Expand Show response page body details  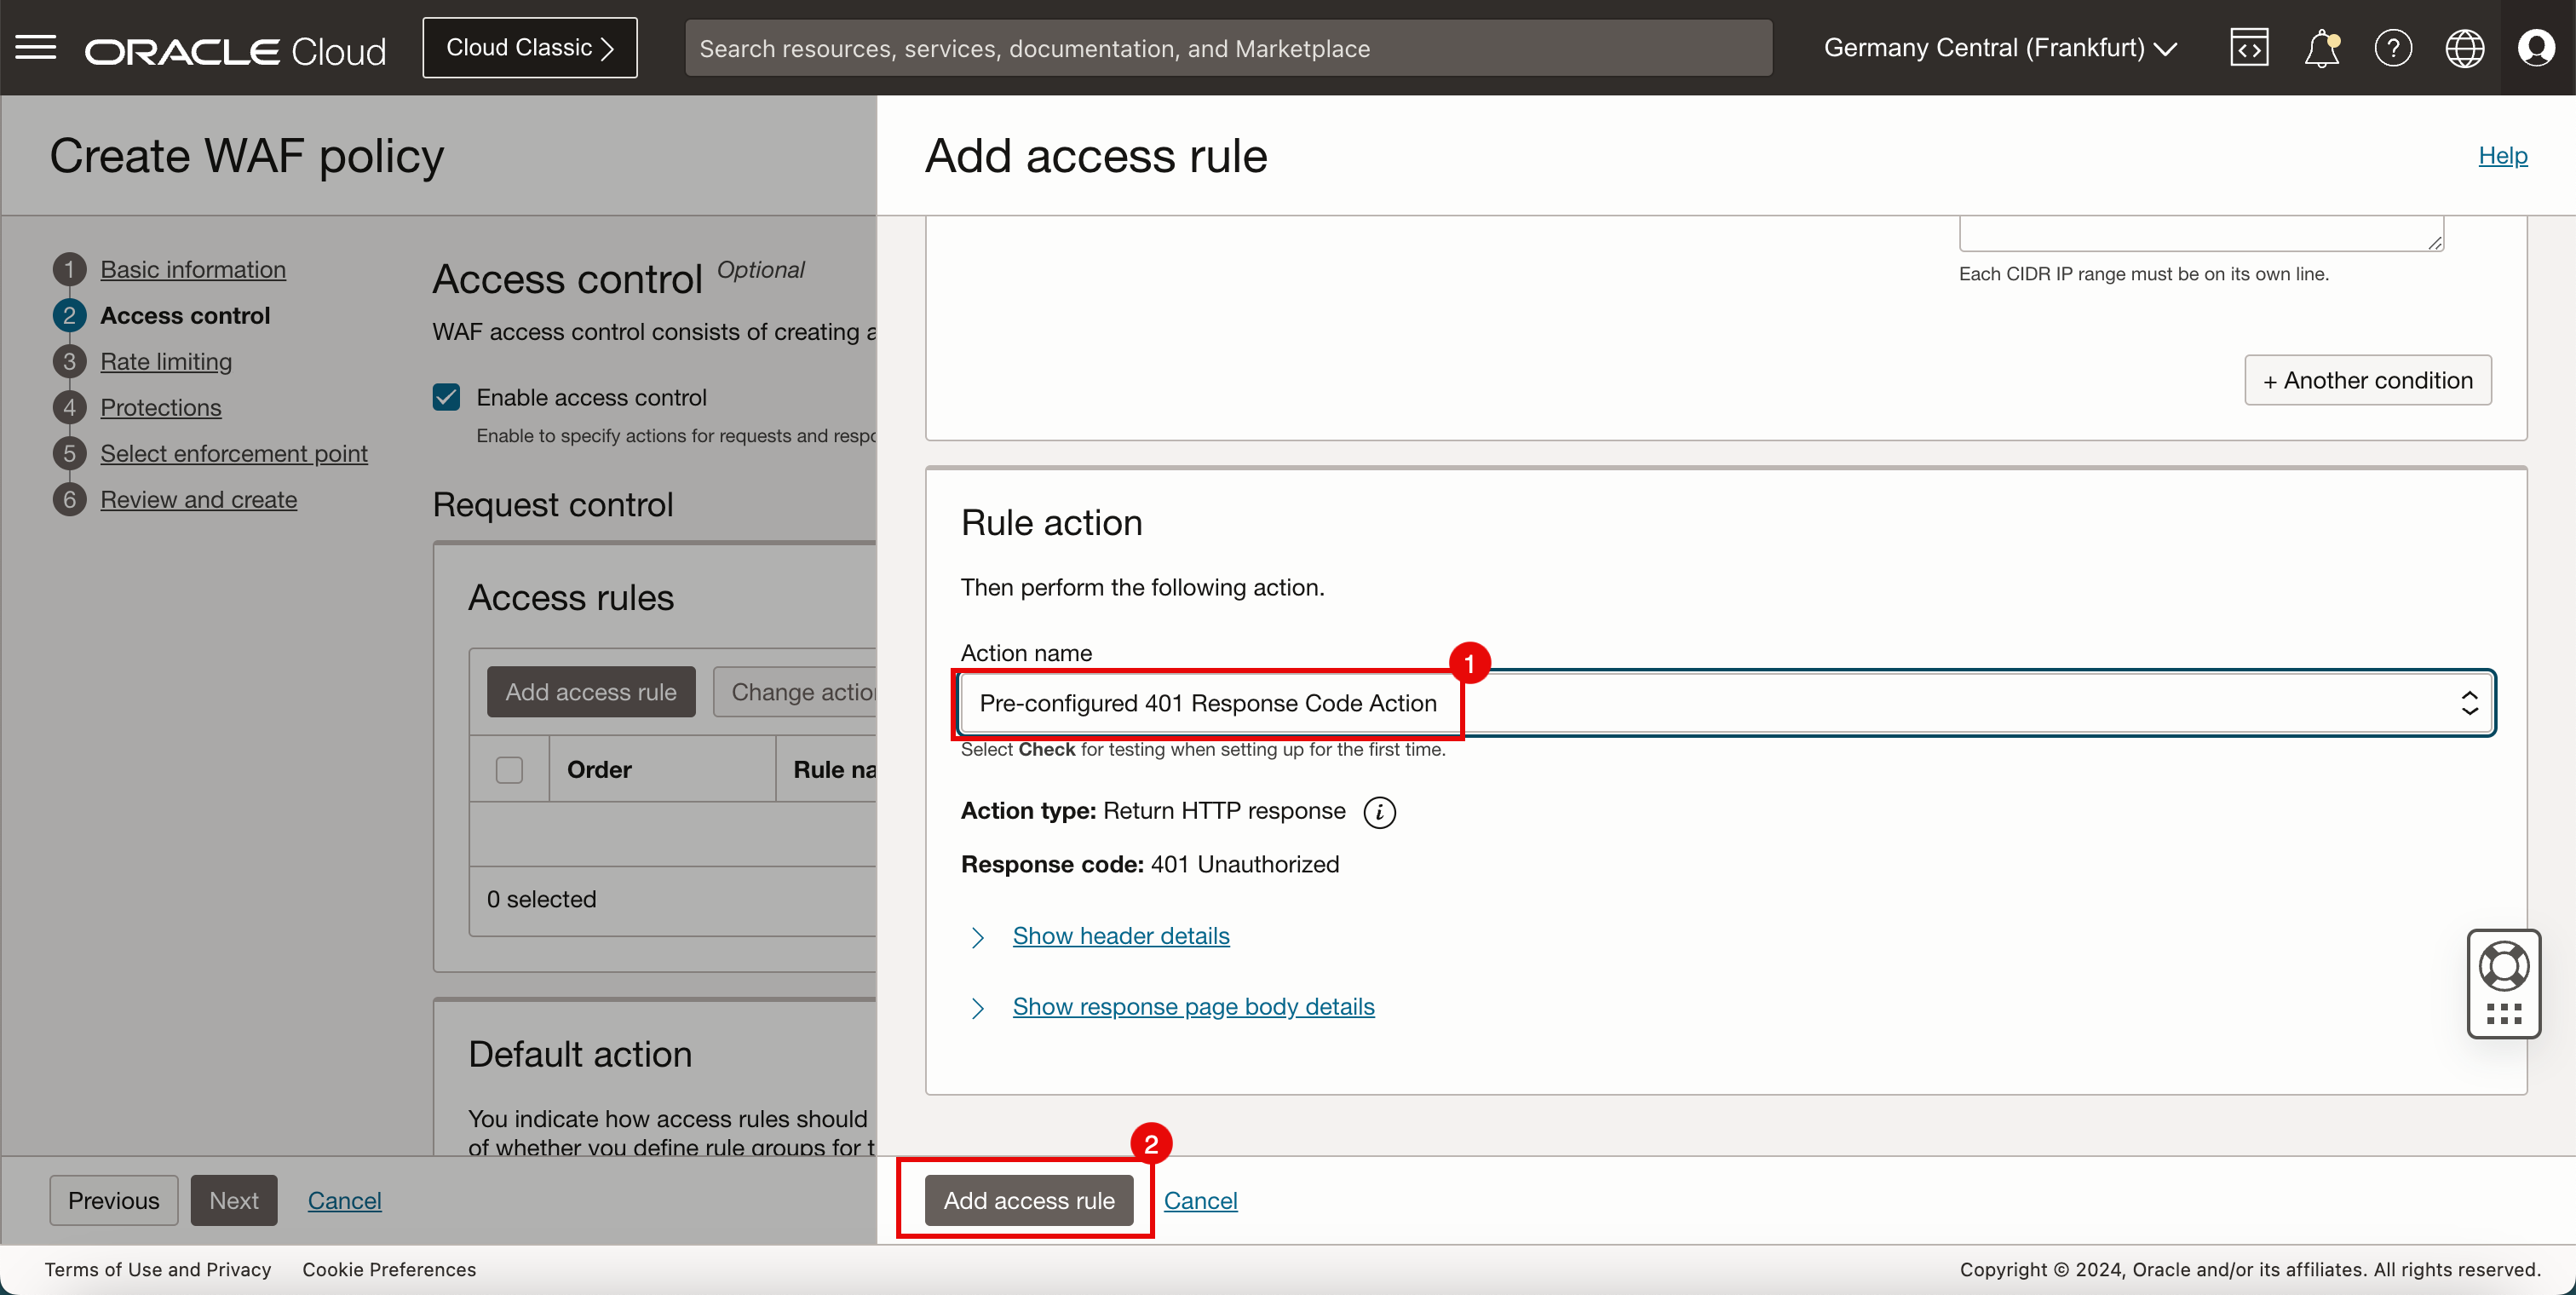coord(1193,1004)
